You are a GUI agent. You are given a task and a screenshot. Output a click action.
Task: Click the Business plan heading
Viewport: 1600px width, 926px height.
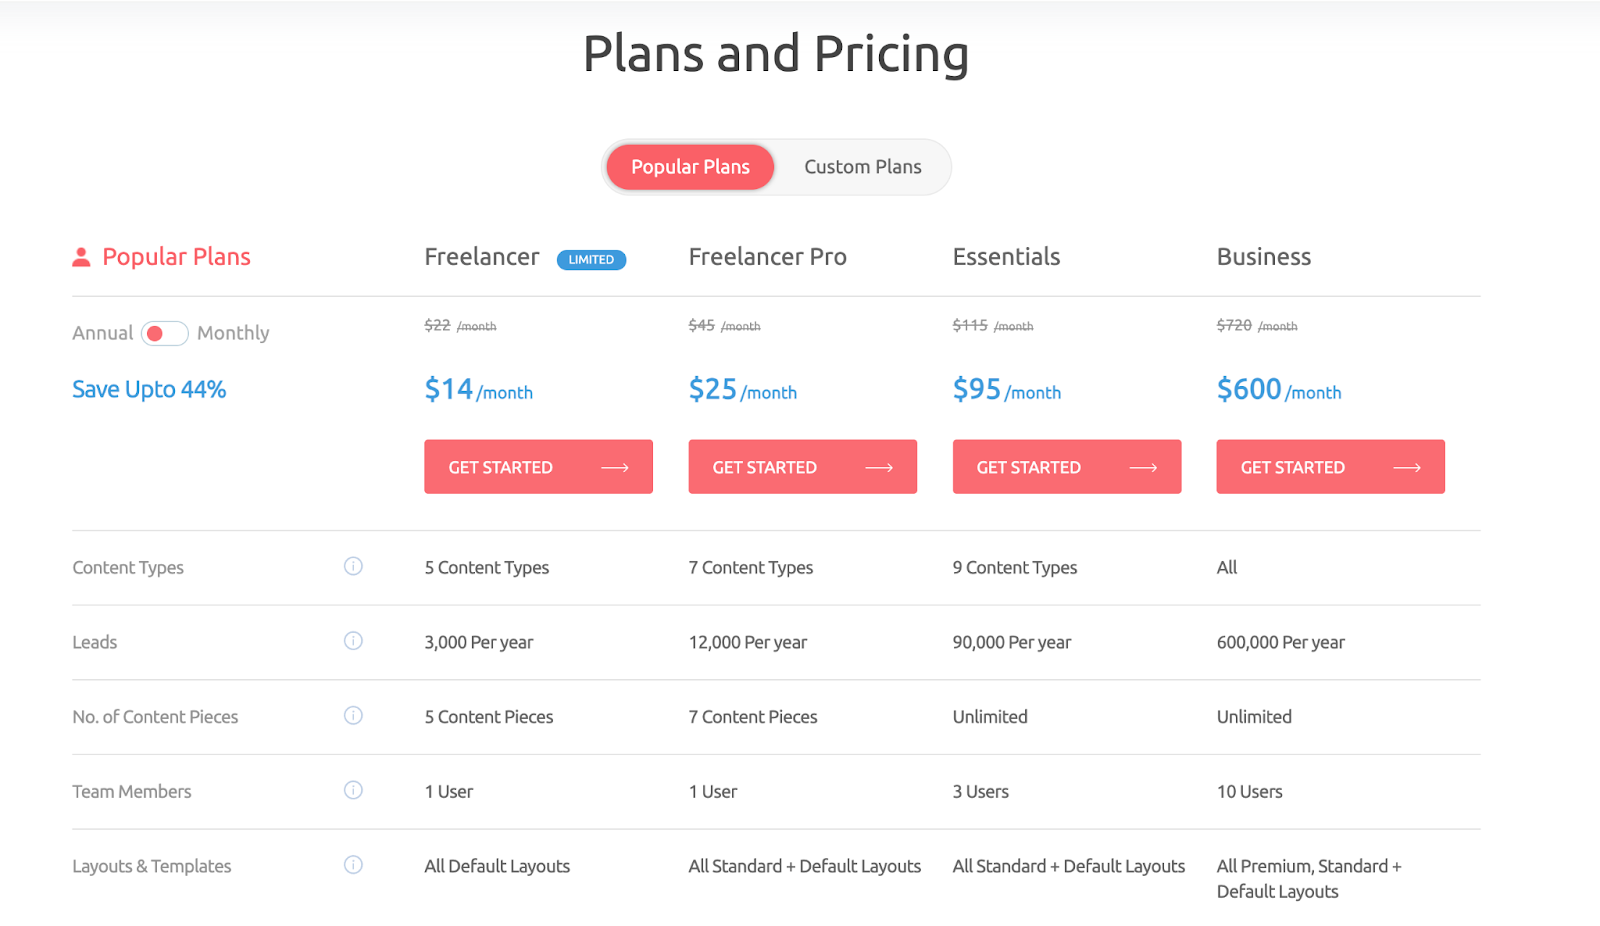coord(1263,257)
